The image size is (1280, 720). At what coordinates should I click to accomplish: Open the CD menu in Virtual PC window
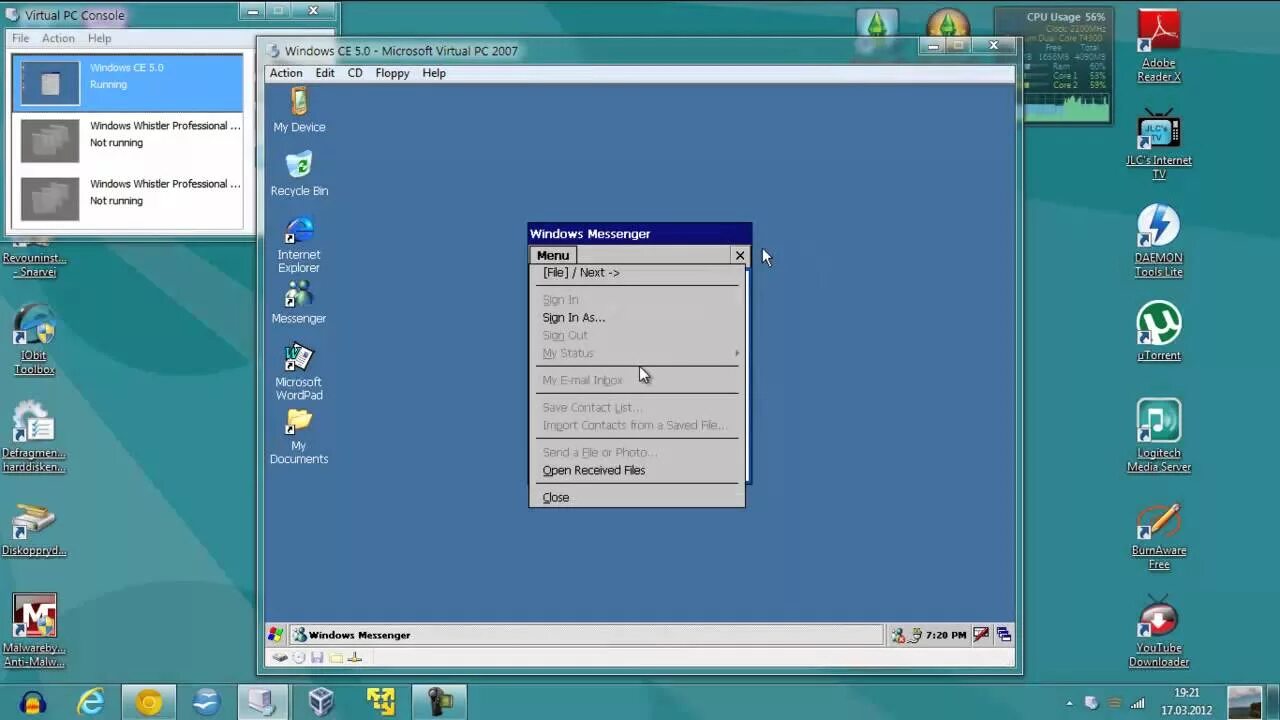pyautogui.click(x=355, y=73)
